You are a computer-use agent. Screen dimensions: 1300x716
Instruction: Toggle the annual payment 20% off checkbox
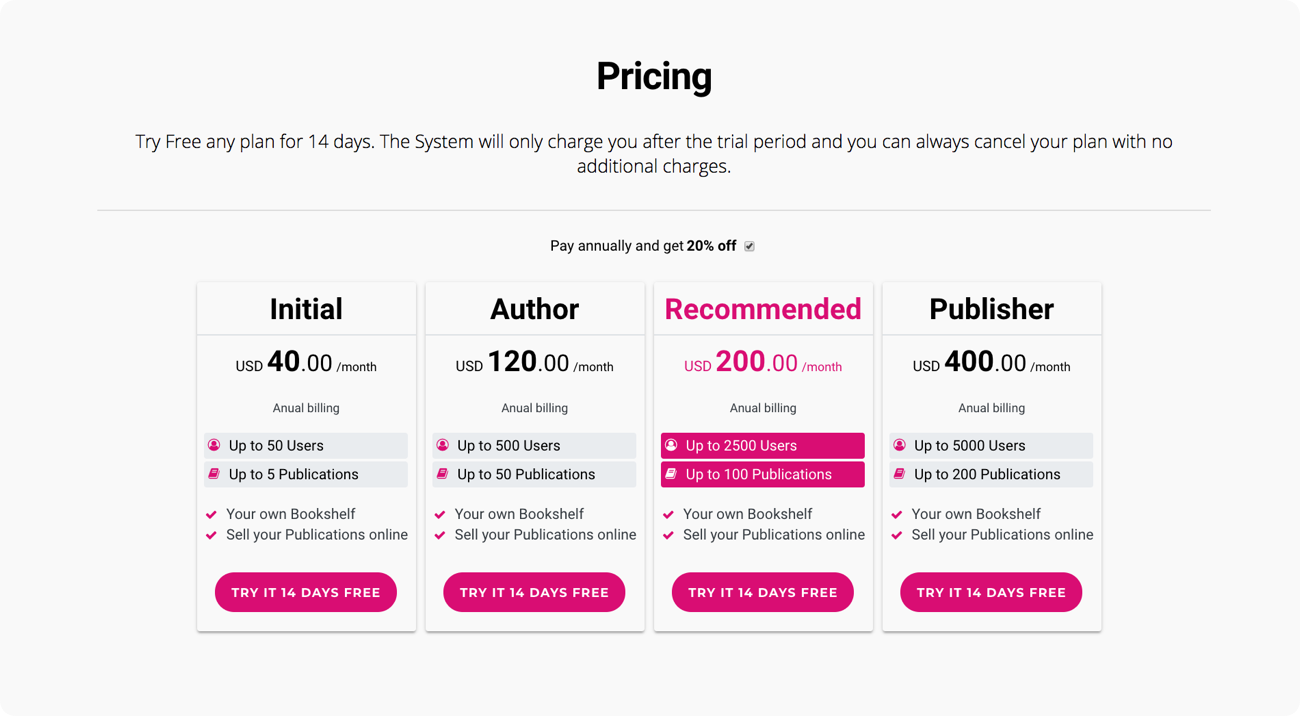(748, 245)
